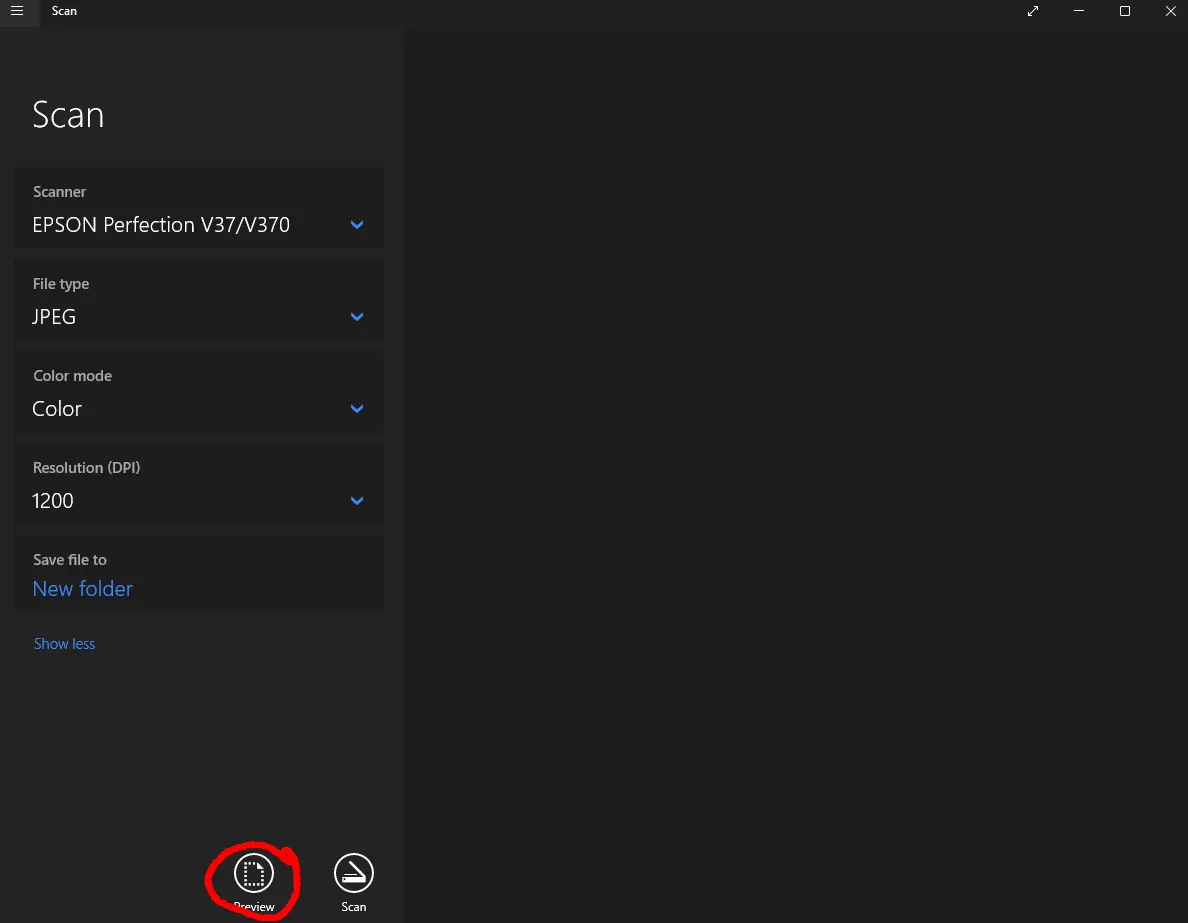Viewport: 1188px width, 923px height.
Task: Open the hamburger navigation menu
Action: tap(17, 11)
